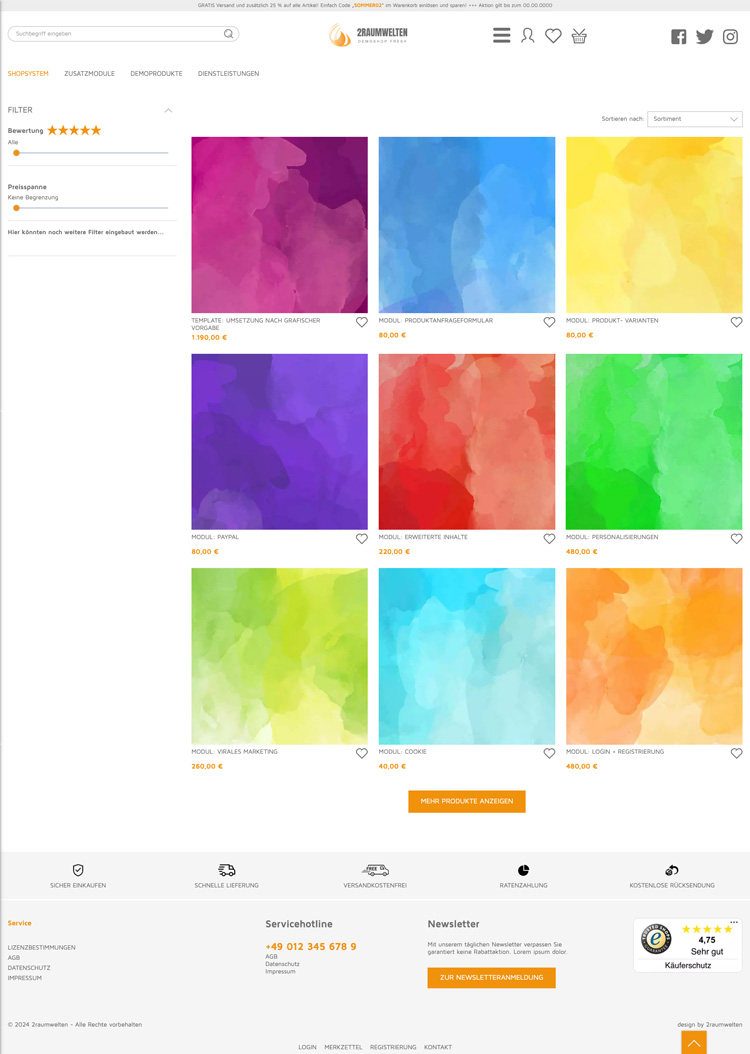
Task: Open the lime Virales Marketing image
Action: point(280,656)
